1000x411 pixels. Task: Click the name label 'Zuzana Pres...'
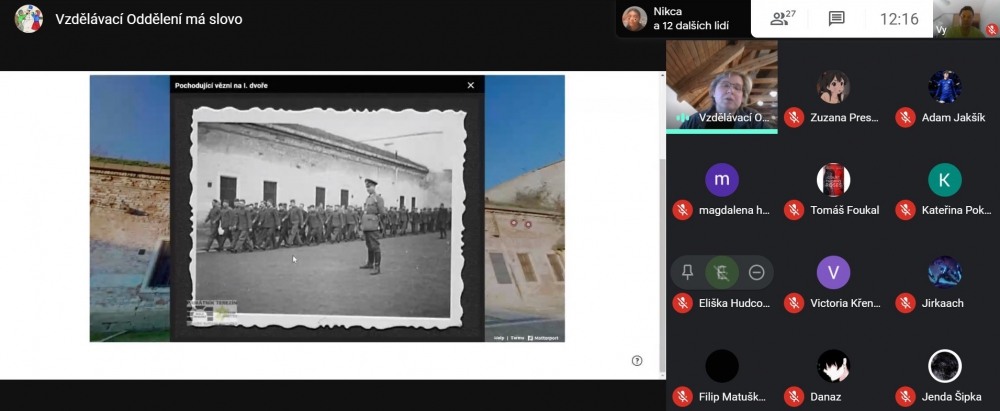click(844, 117)
